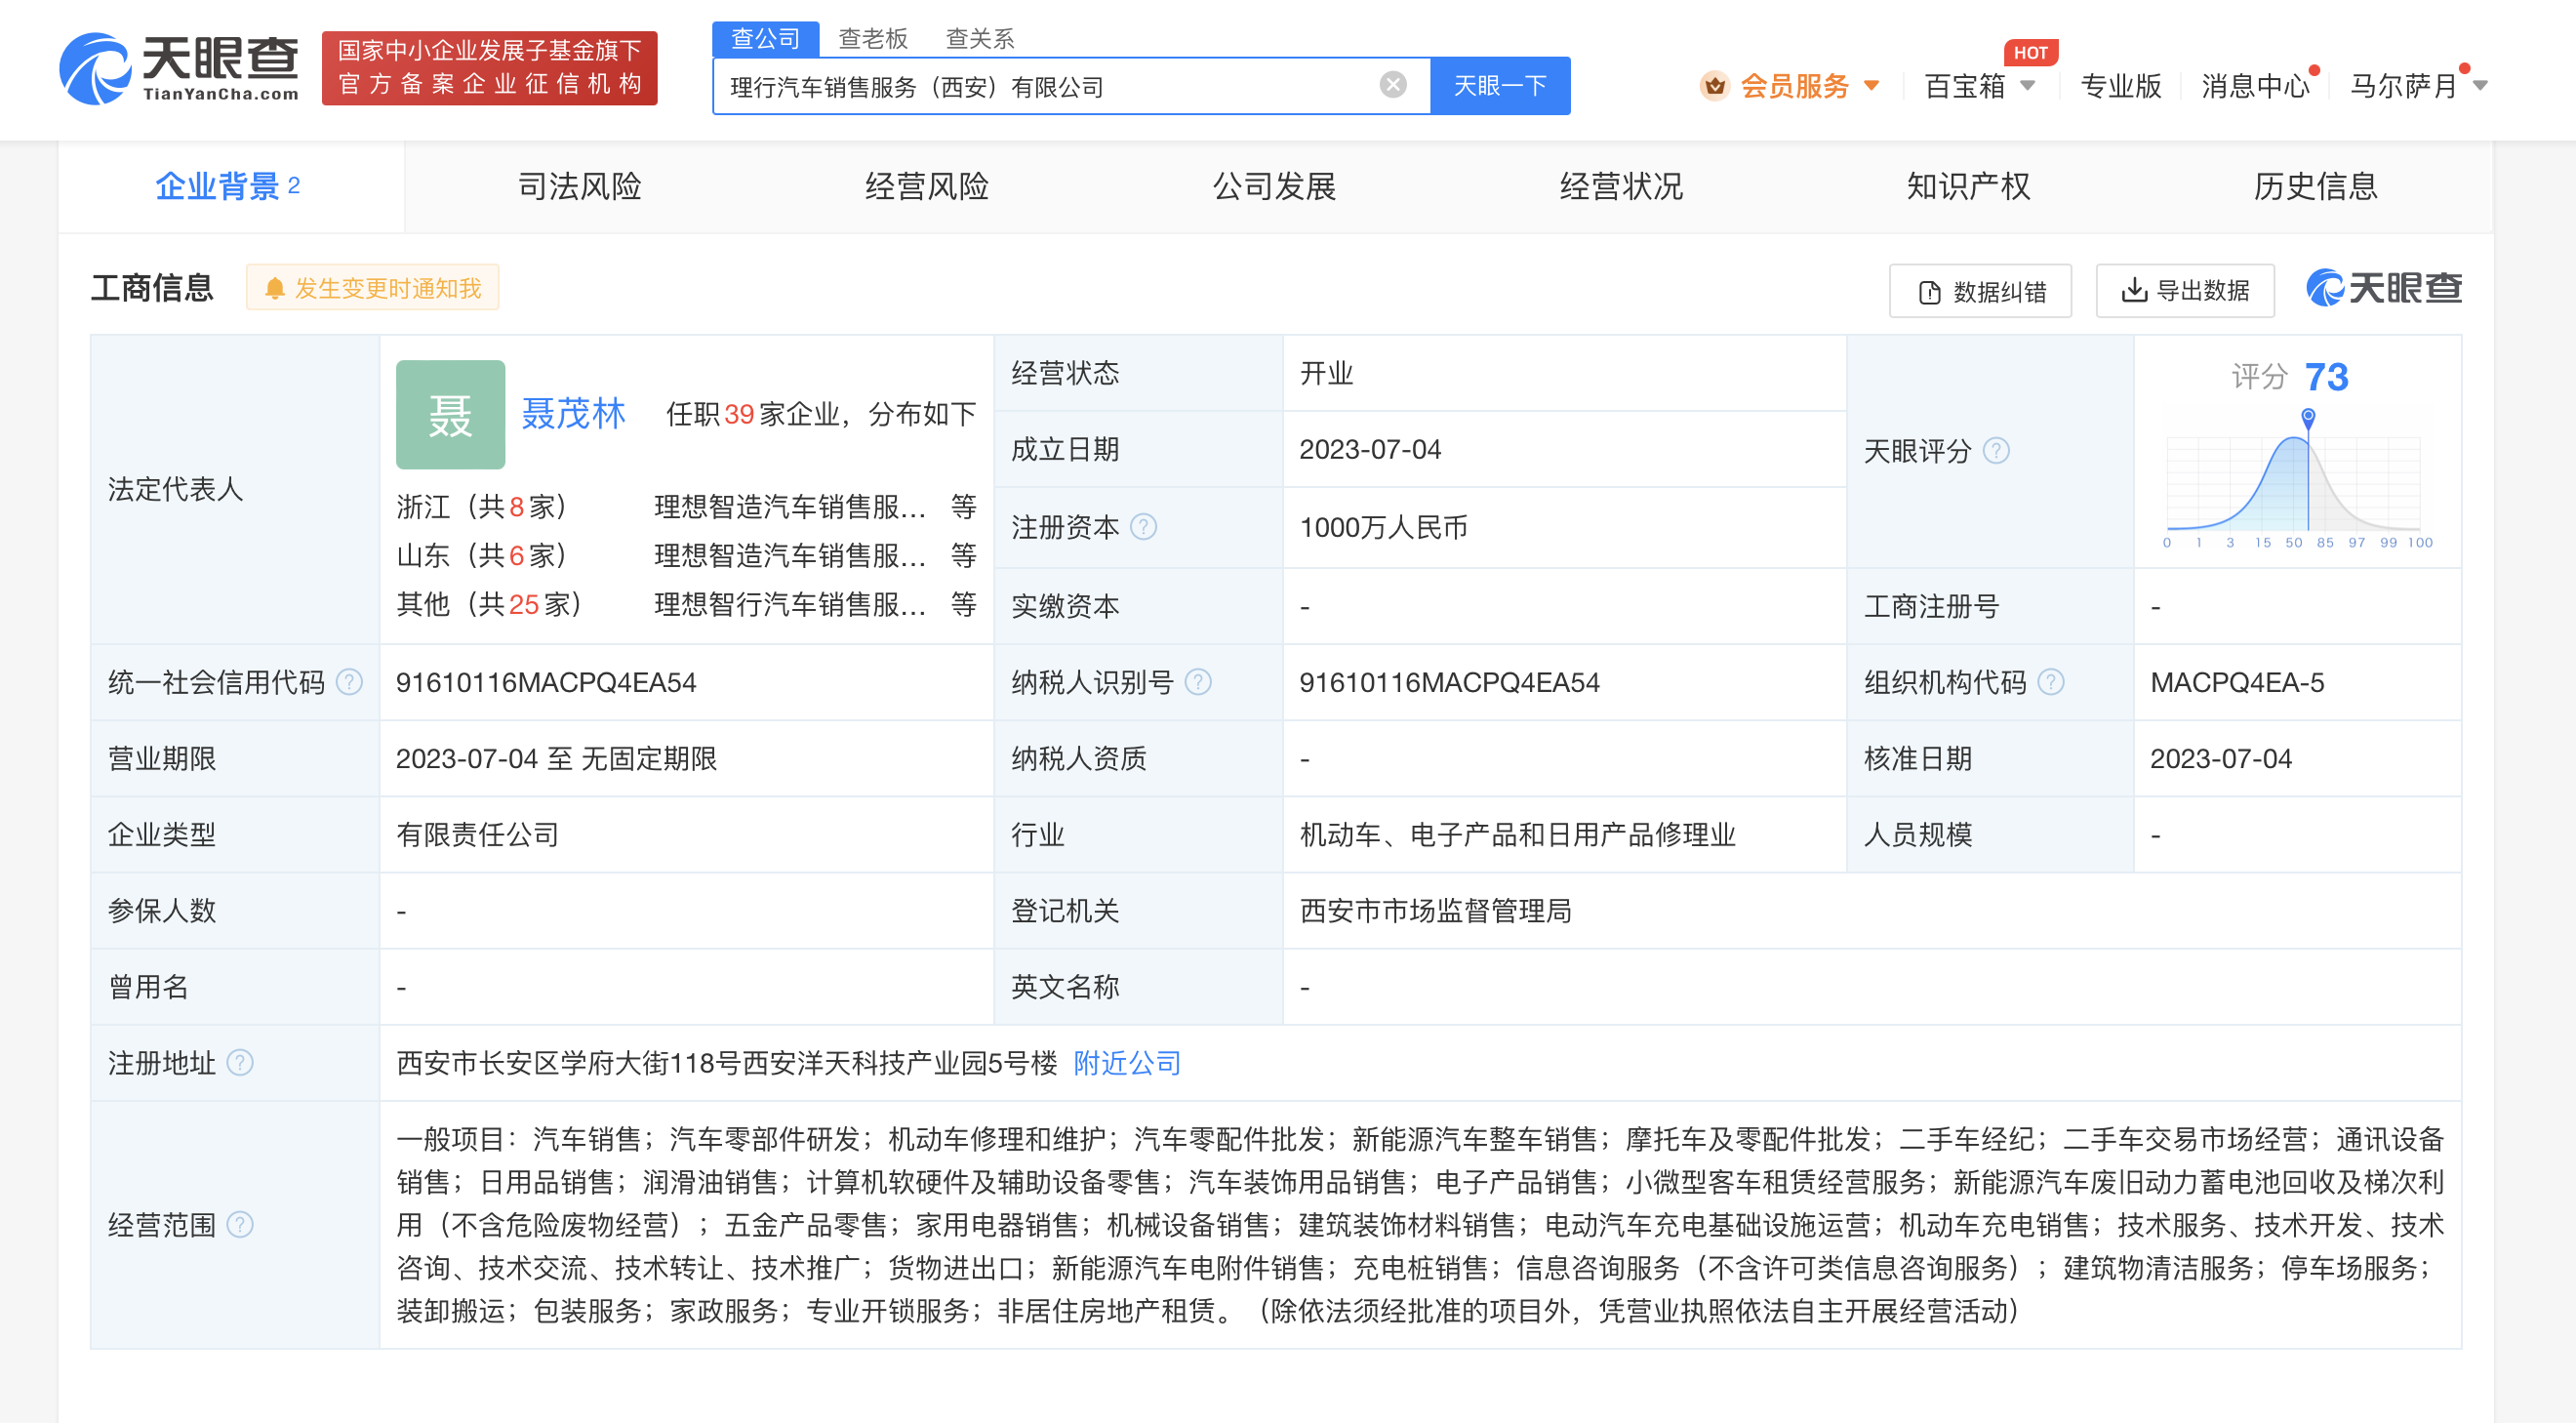
Task: Click approval date 2023-07-04 beside 核准日期
Action: click(2221, 758)
